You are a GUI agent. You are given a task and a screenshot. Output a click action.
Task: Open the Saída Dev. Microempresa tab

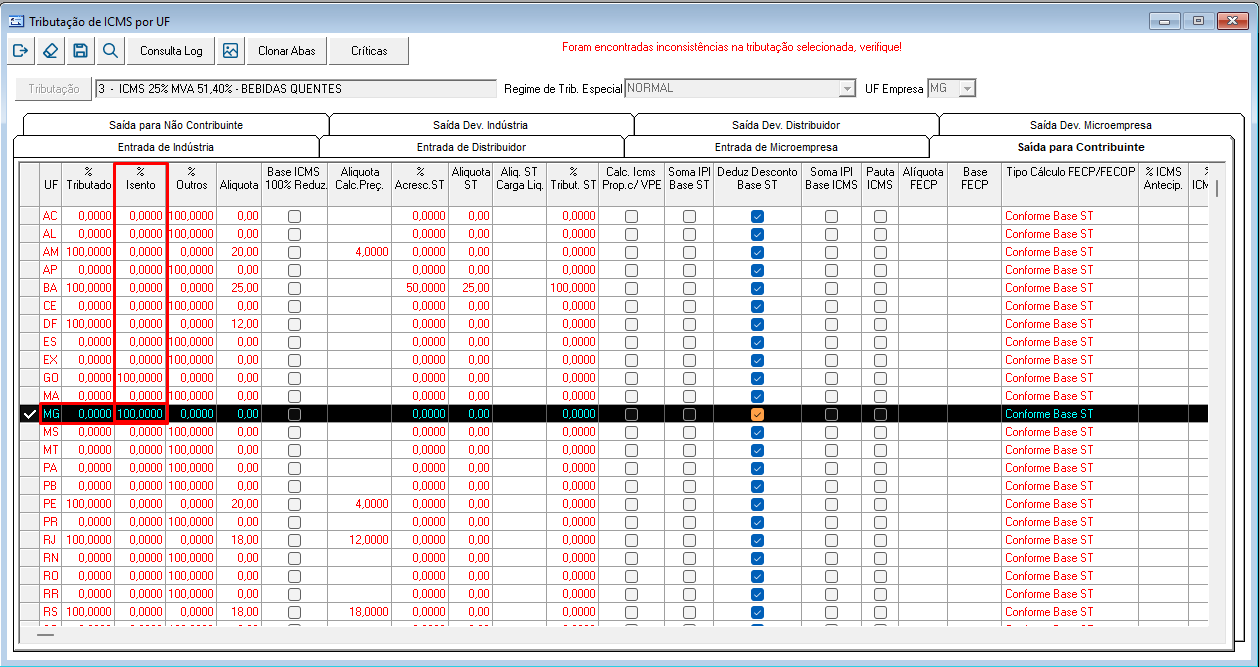tap(1090, 125)
